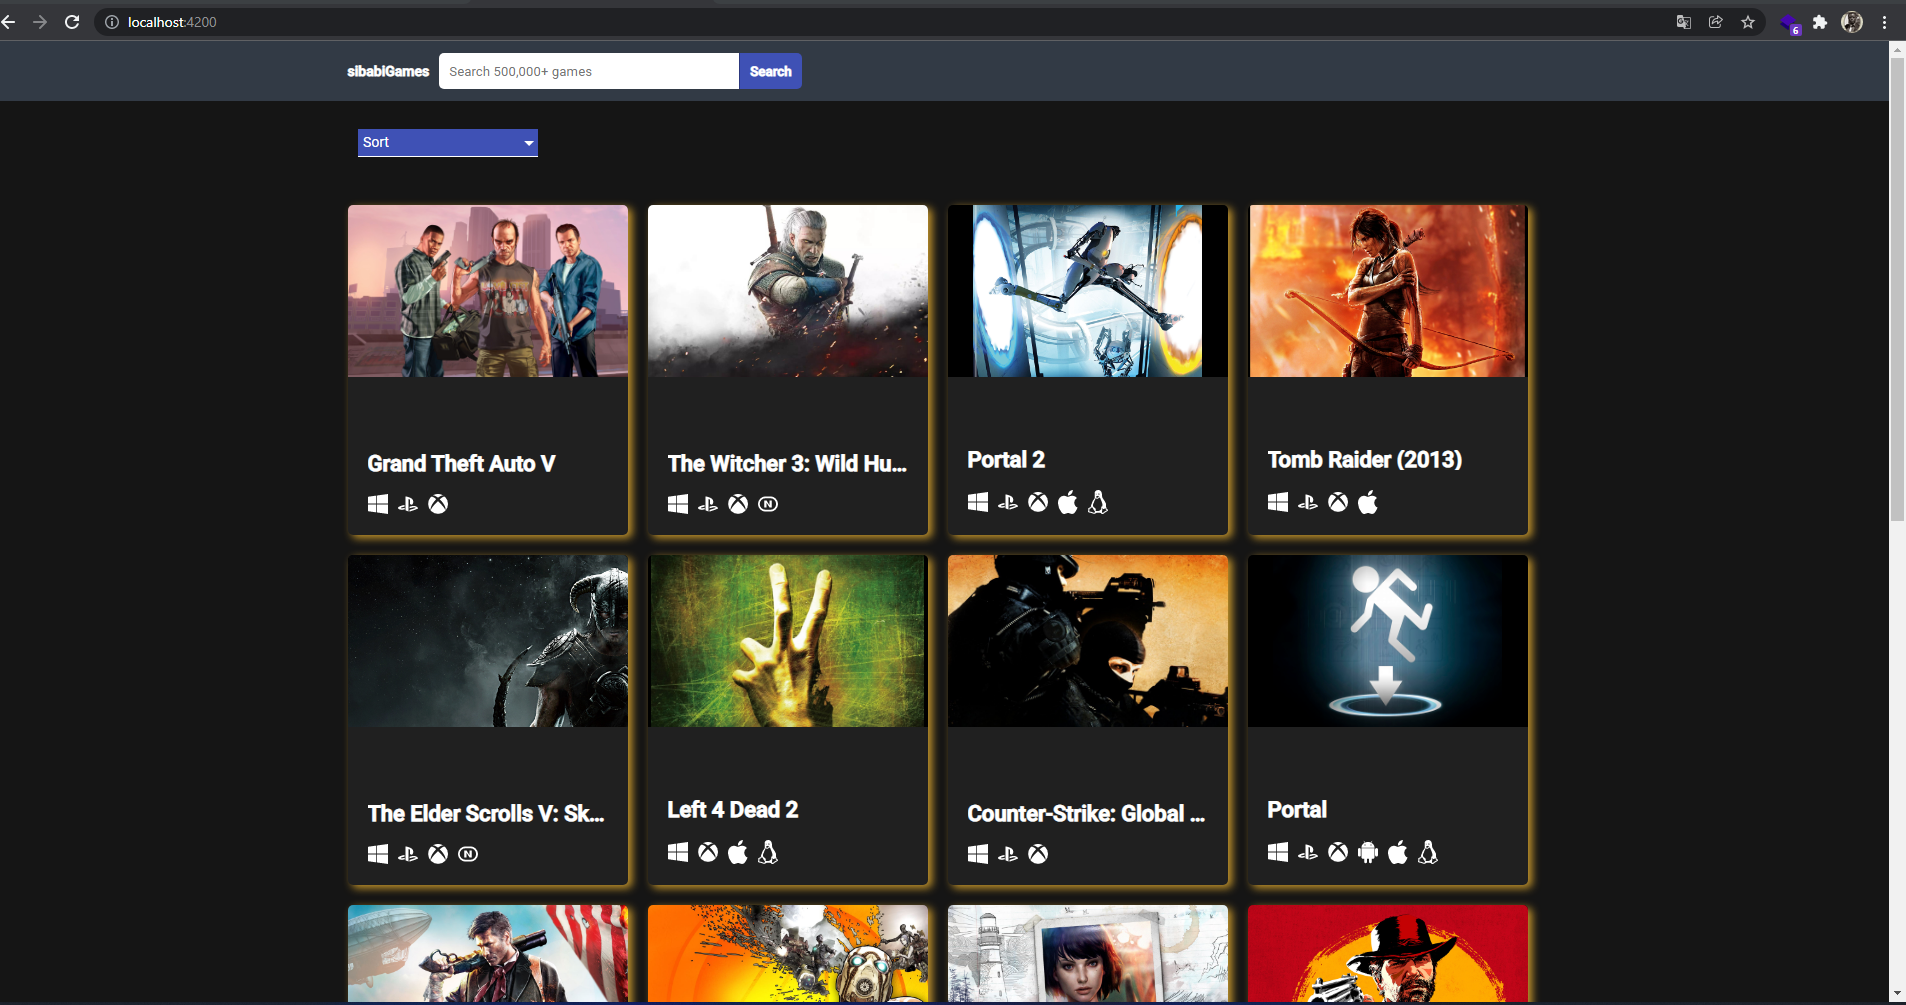
Task: Click inside the game search field
Action: (x=588, y=71)
